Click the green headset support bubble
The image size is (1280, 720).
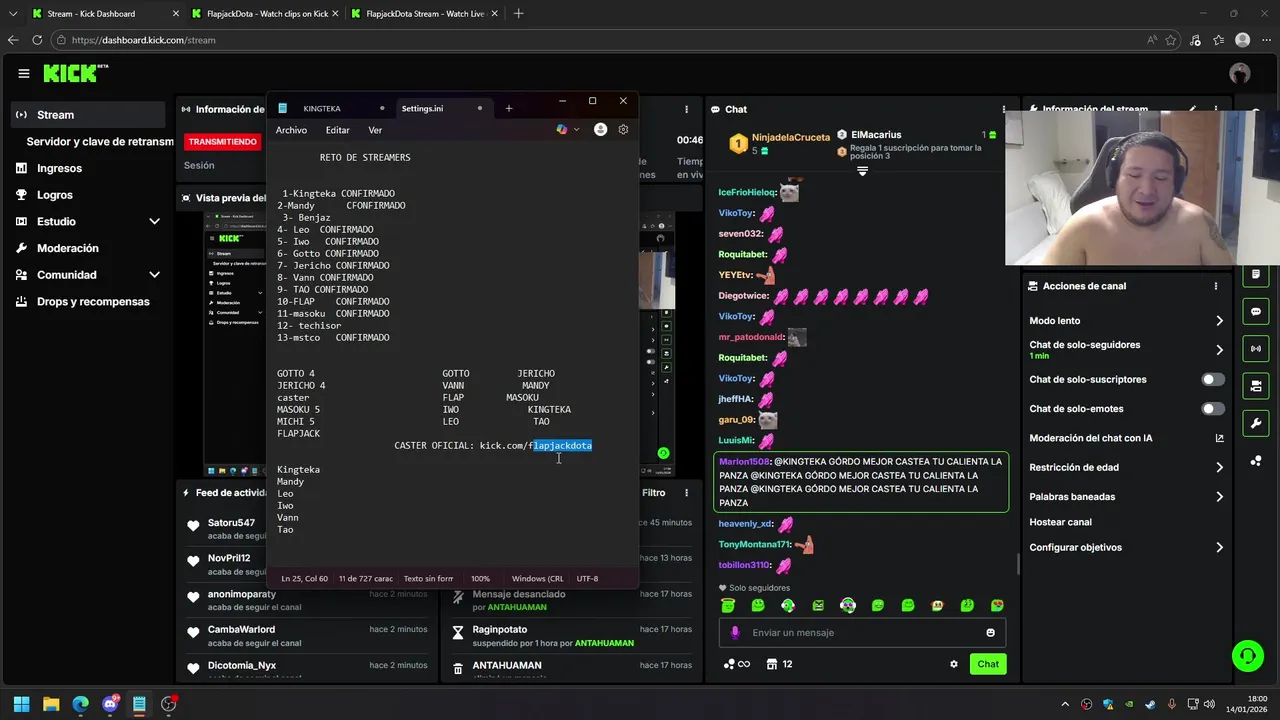pyautogui.click(x=1247, y=656)
